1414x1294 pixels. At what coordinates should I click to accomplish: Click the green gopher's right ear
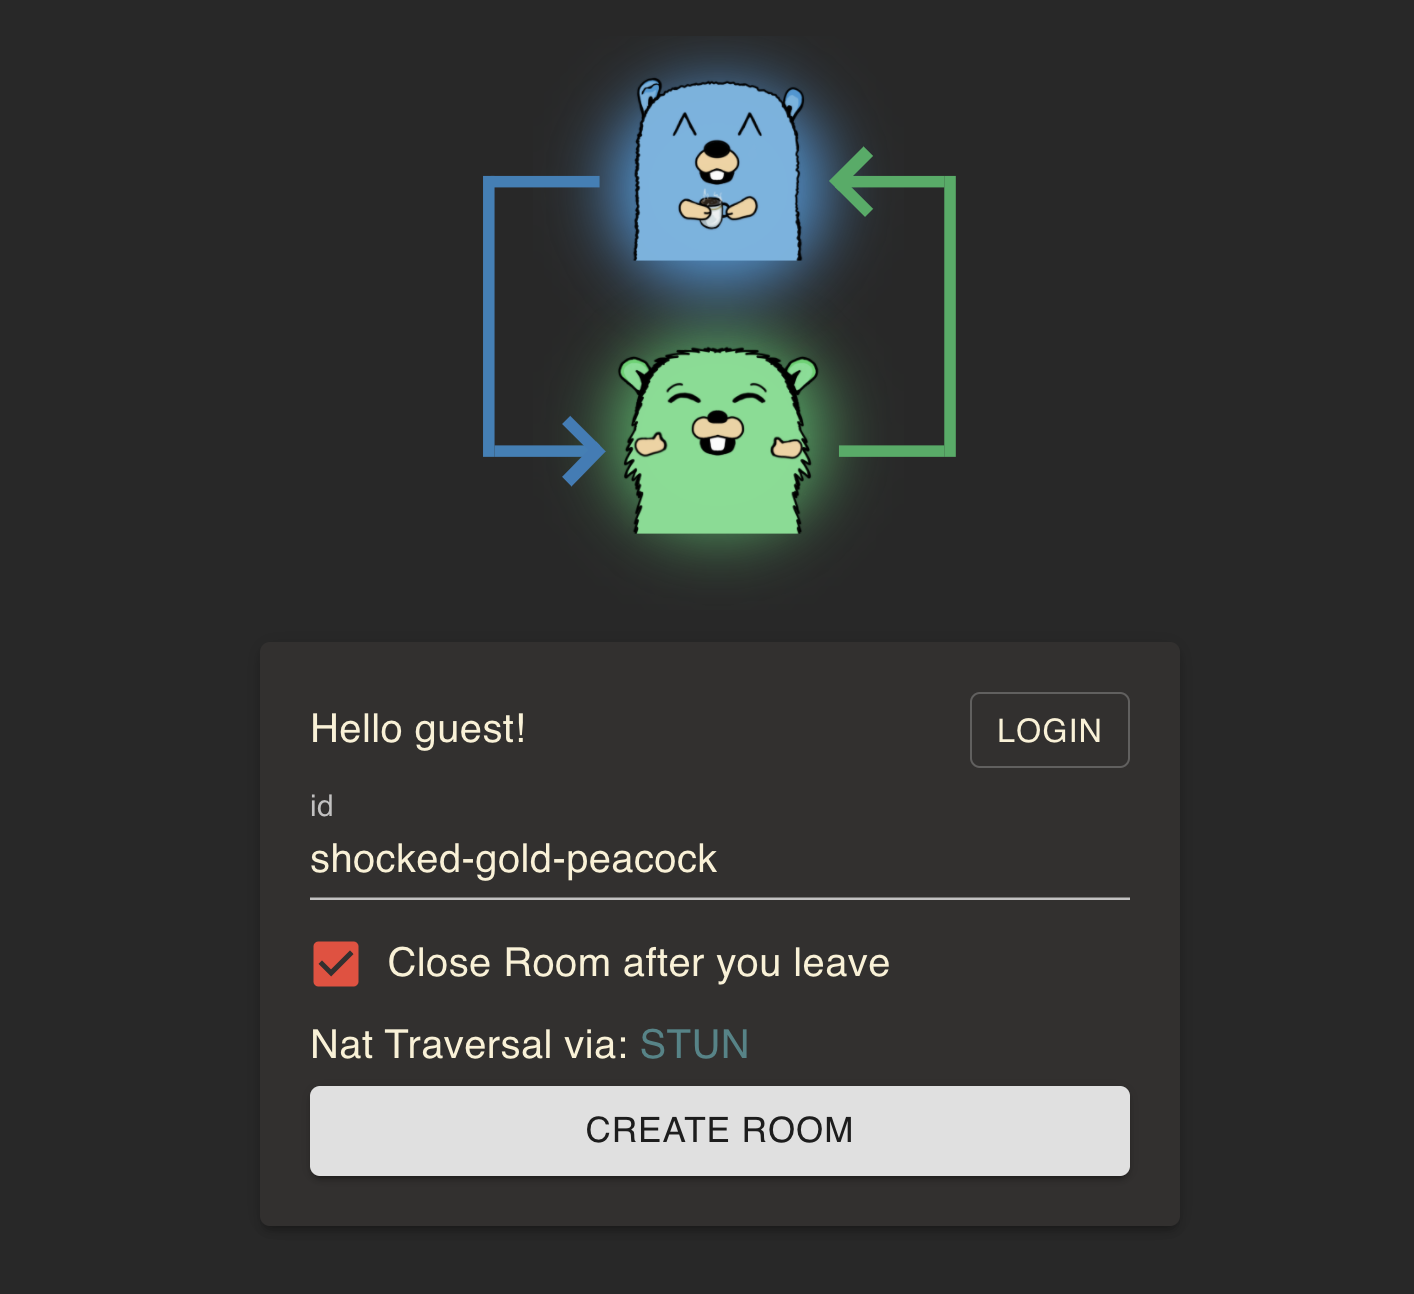(802, 374)
